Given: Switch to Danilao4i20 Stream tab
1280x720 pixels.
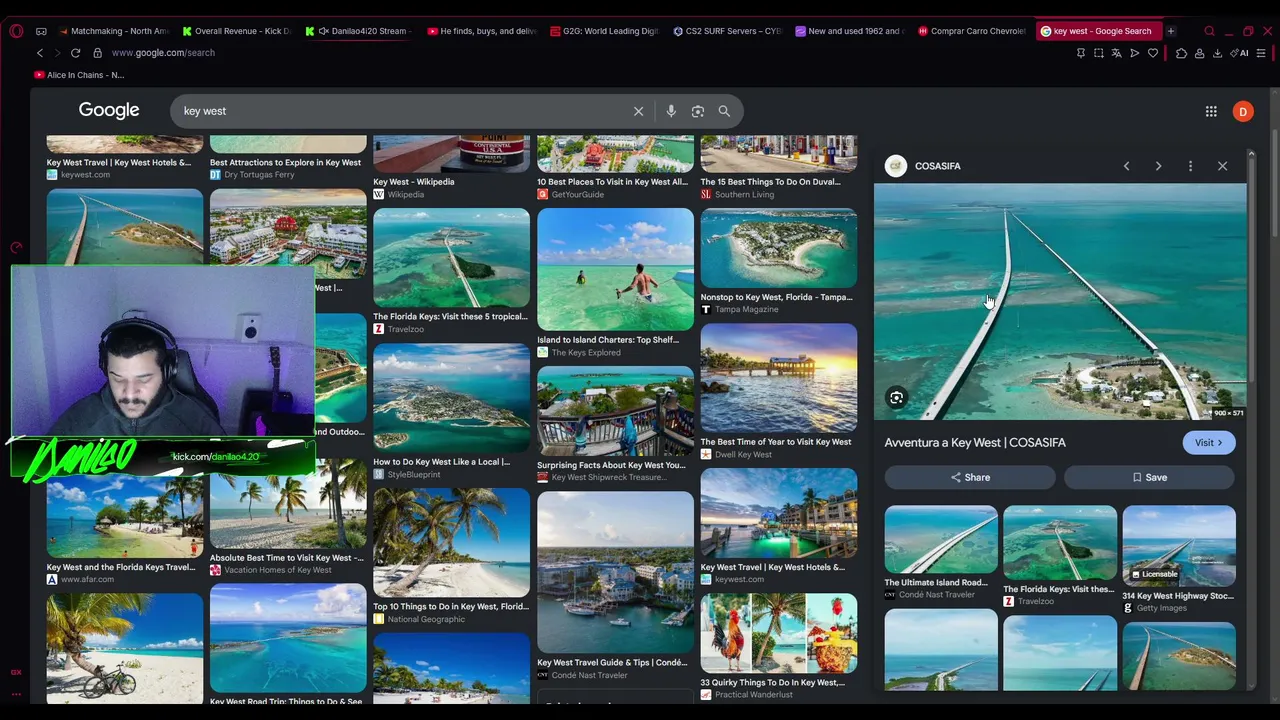Looking at the screenshot, I should click(360, 31).
